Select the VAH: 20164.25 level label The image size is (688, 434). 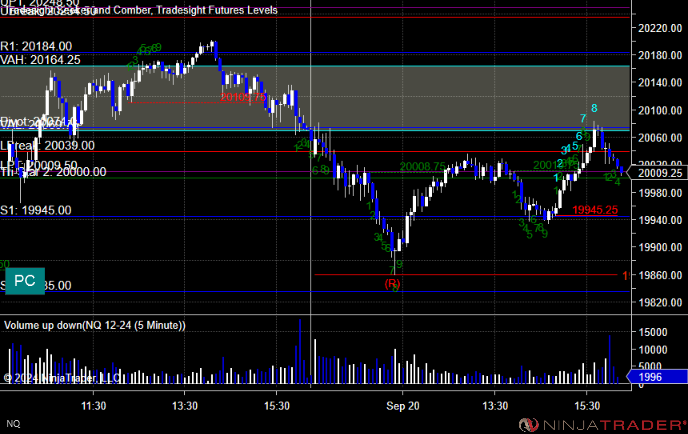point(40,60)
